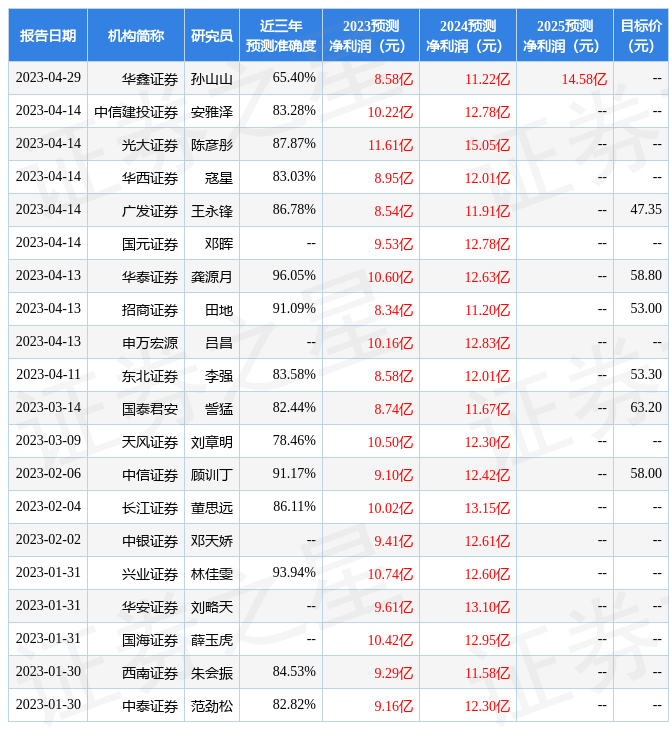The width and height of the screenshot is (669, 730).
Task: Click the 目标价 column header
Action: coord(641,35)
